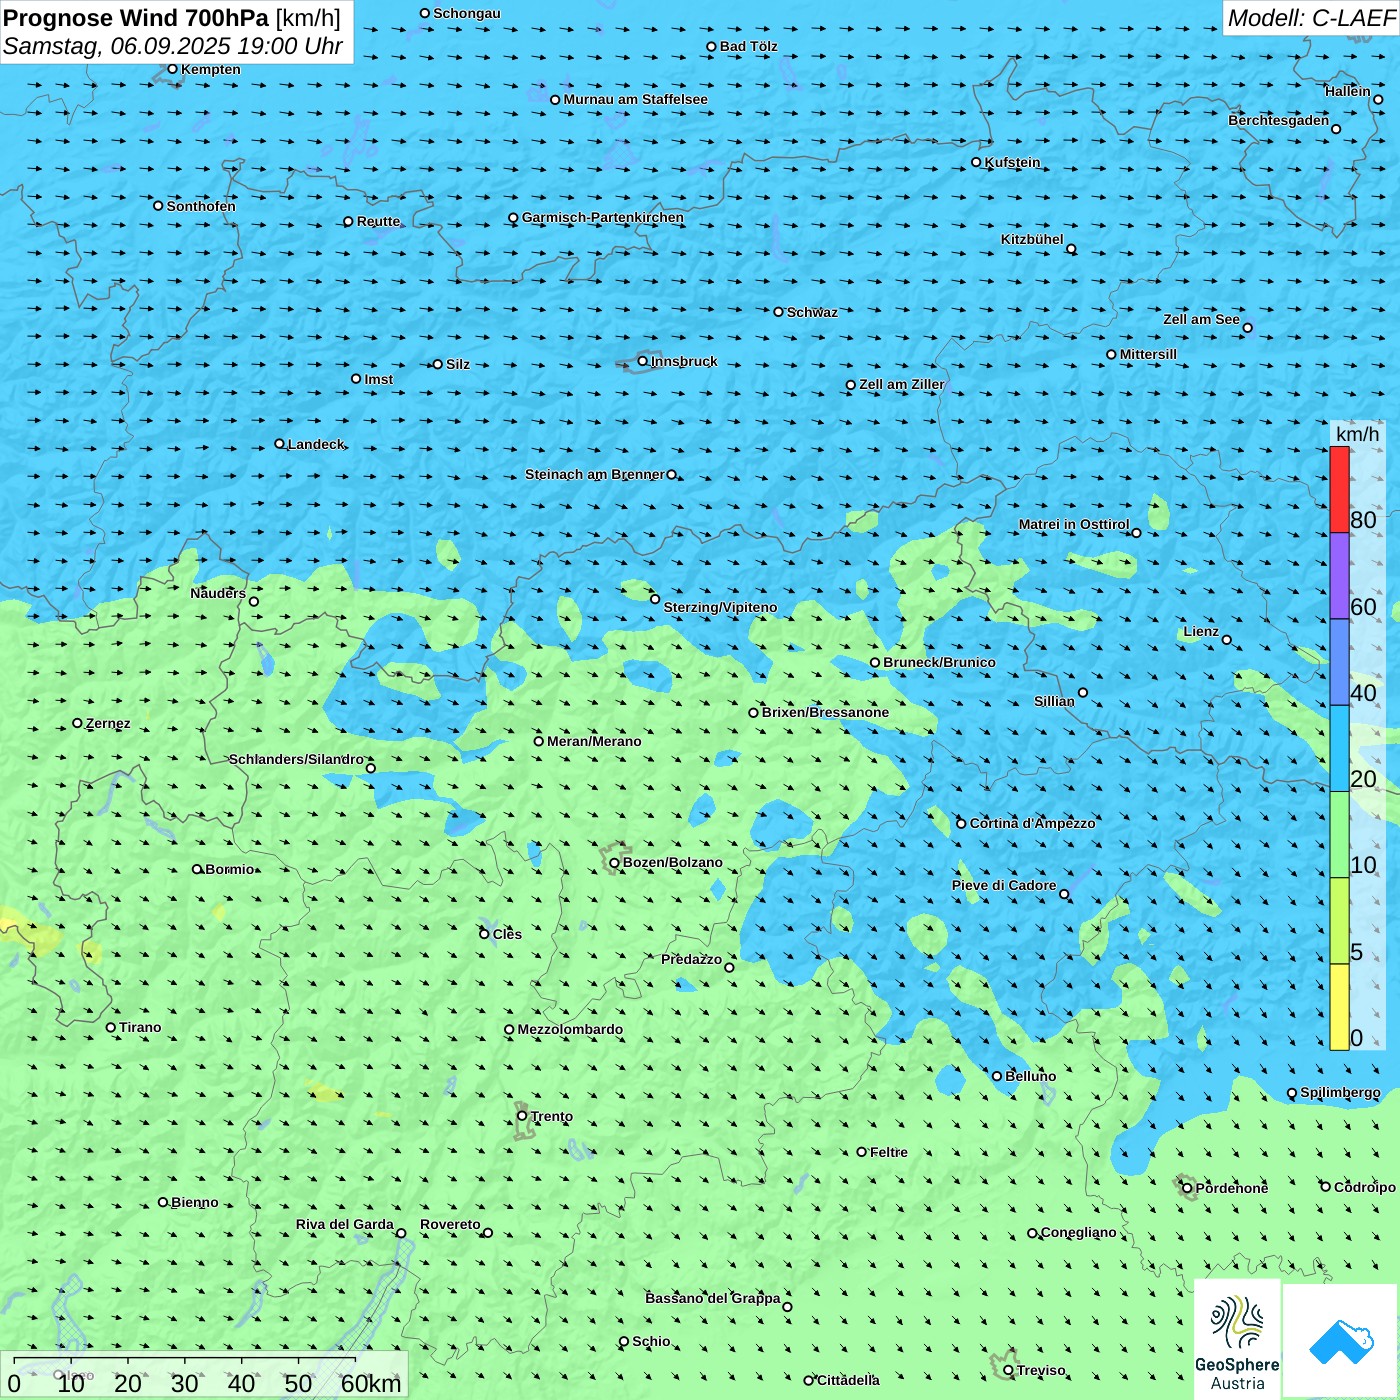
Task: Click the Brixen/Bressanone label
Action: 825,712
